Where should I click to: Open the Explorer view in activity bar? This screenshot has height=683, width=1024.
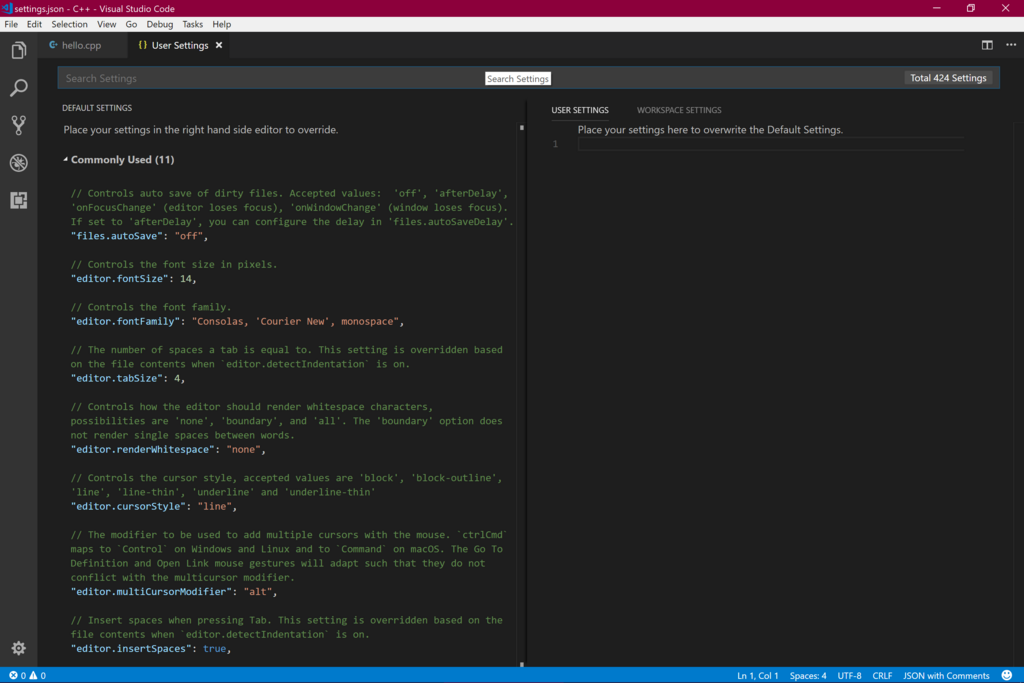tap(19, 50)
